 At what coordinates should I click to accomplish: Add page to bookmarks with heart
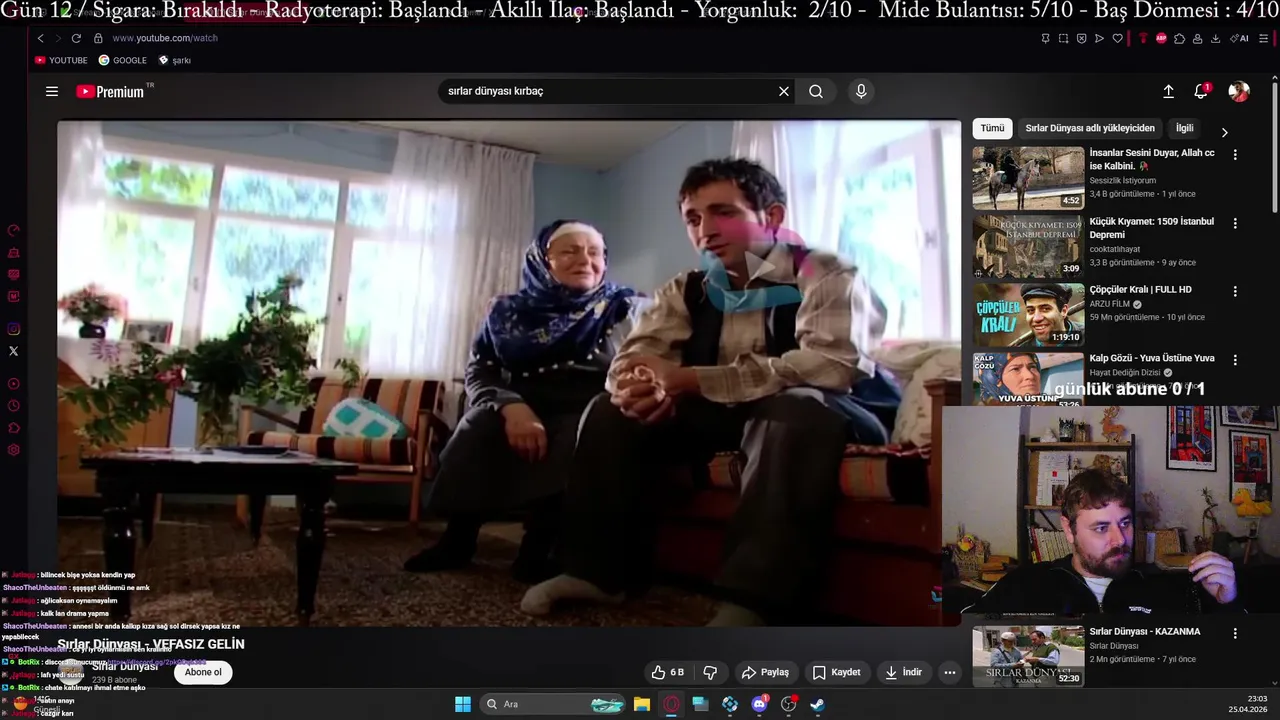coord(1117,38)
